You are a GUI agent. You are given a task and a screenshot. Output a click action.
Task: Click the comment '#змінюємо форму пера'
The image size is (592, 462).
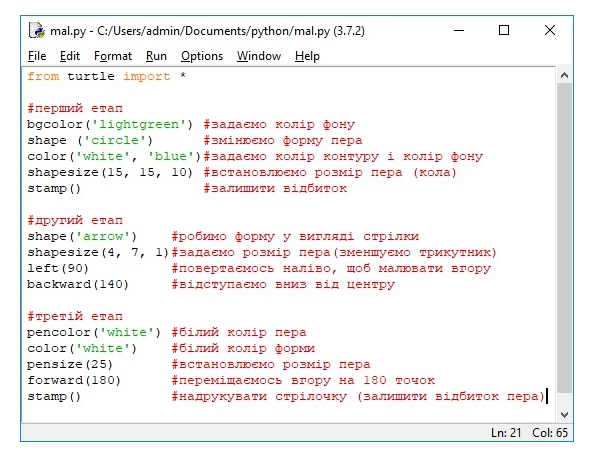point(283,140)
